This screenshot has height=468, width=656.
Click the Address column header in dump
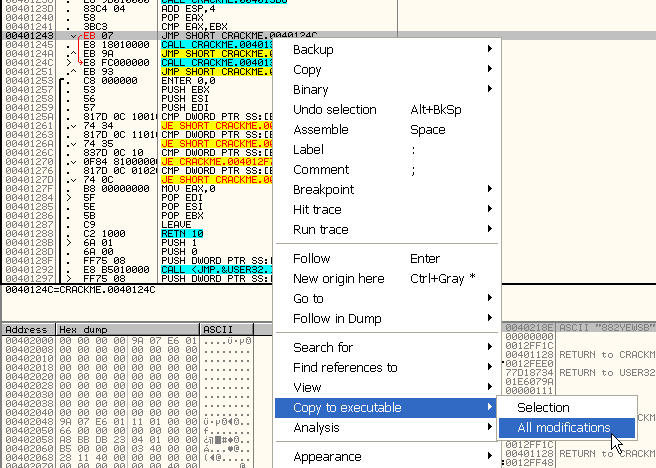tap(27, 329)
